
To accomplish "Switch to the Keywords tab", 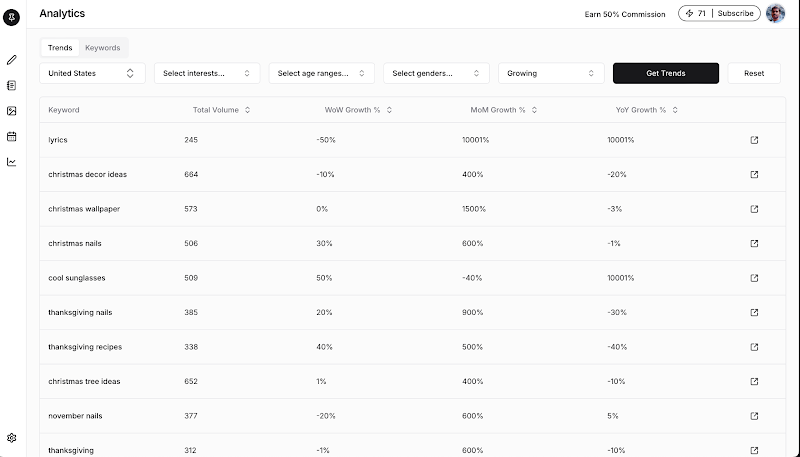I will 103,48.
